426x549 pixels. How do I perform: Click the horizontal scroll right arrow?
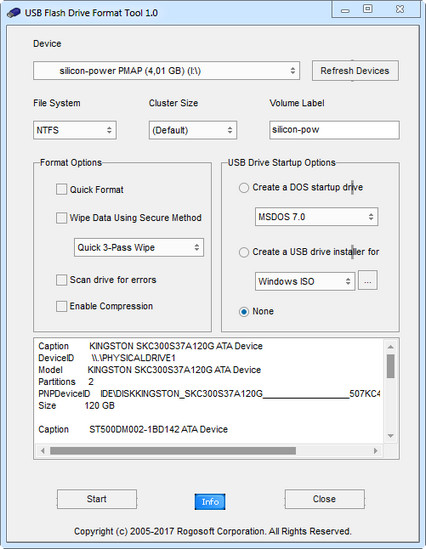[x=376, y=451]
